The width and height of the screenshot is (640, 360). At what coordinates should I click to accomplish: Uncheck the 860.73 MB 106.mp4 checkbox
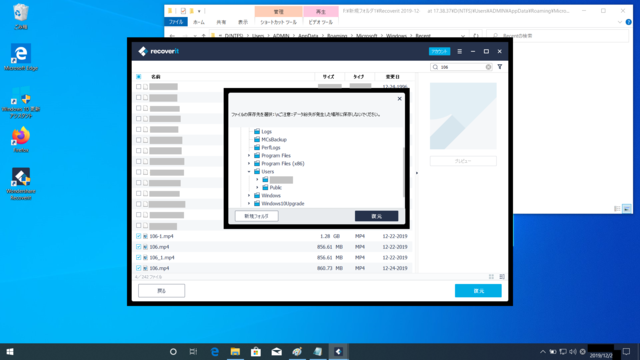[139, 268]
